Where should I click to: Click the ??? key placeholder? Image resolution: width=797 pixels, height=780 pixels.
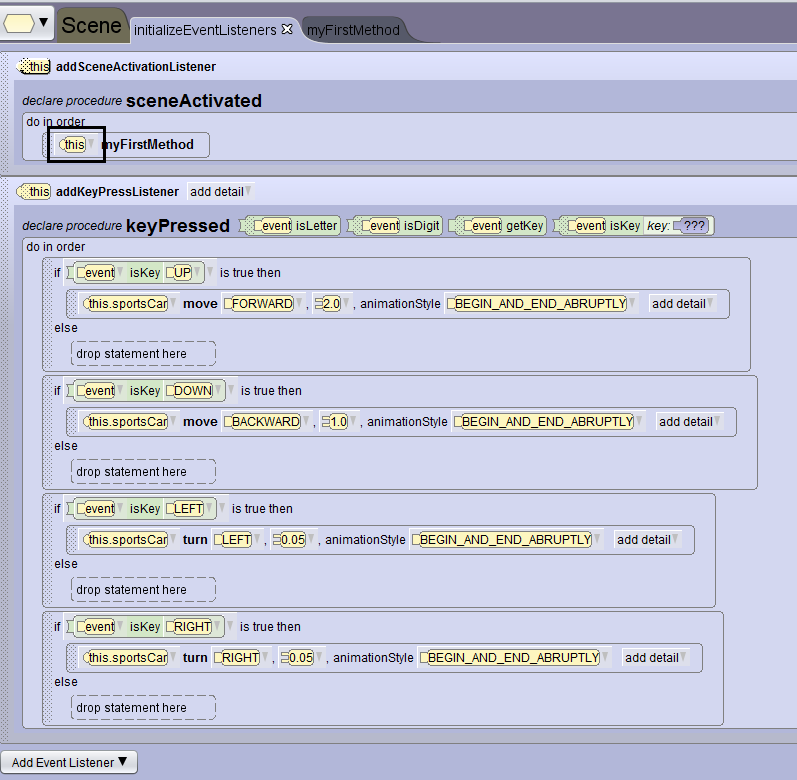click(x=690, y=225)
